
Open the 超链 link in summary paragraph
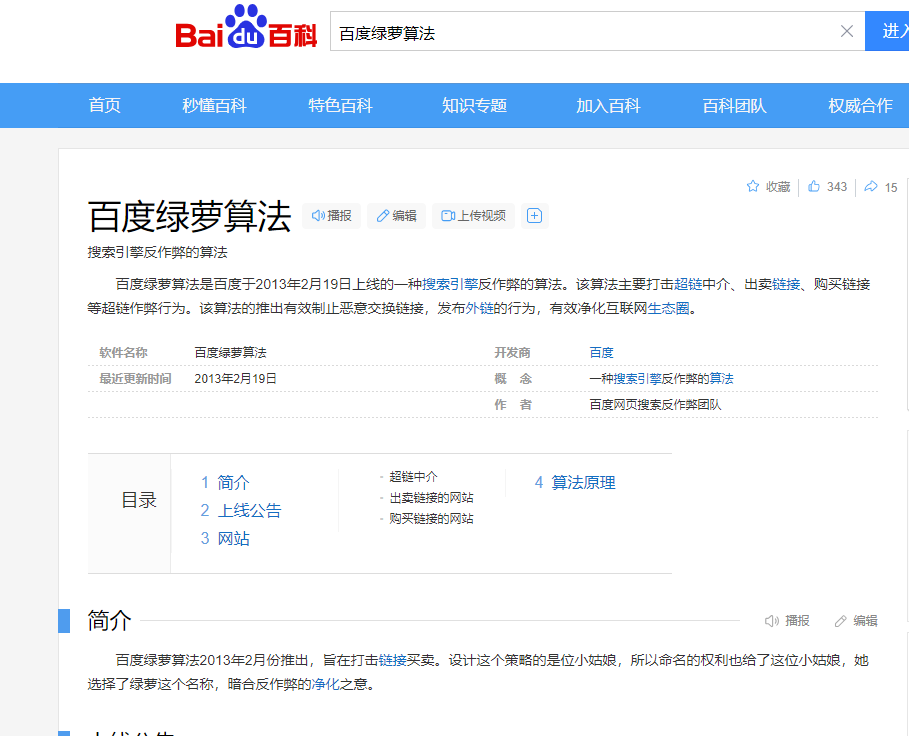(688, 284)
